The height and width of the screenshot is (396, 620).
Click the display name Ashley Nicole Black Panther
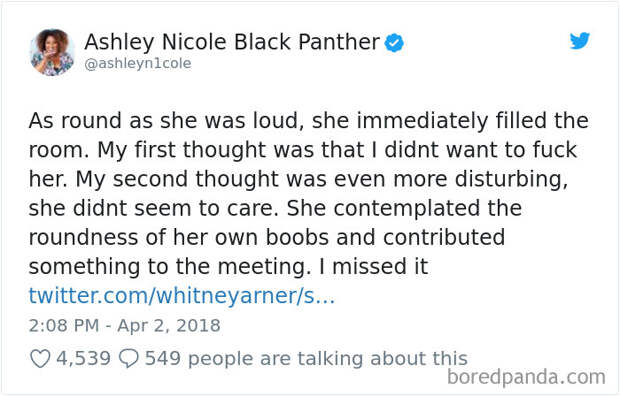click(x=232, y=42)
